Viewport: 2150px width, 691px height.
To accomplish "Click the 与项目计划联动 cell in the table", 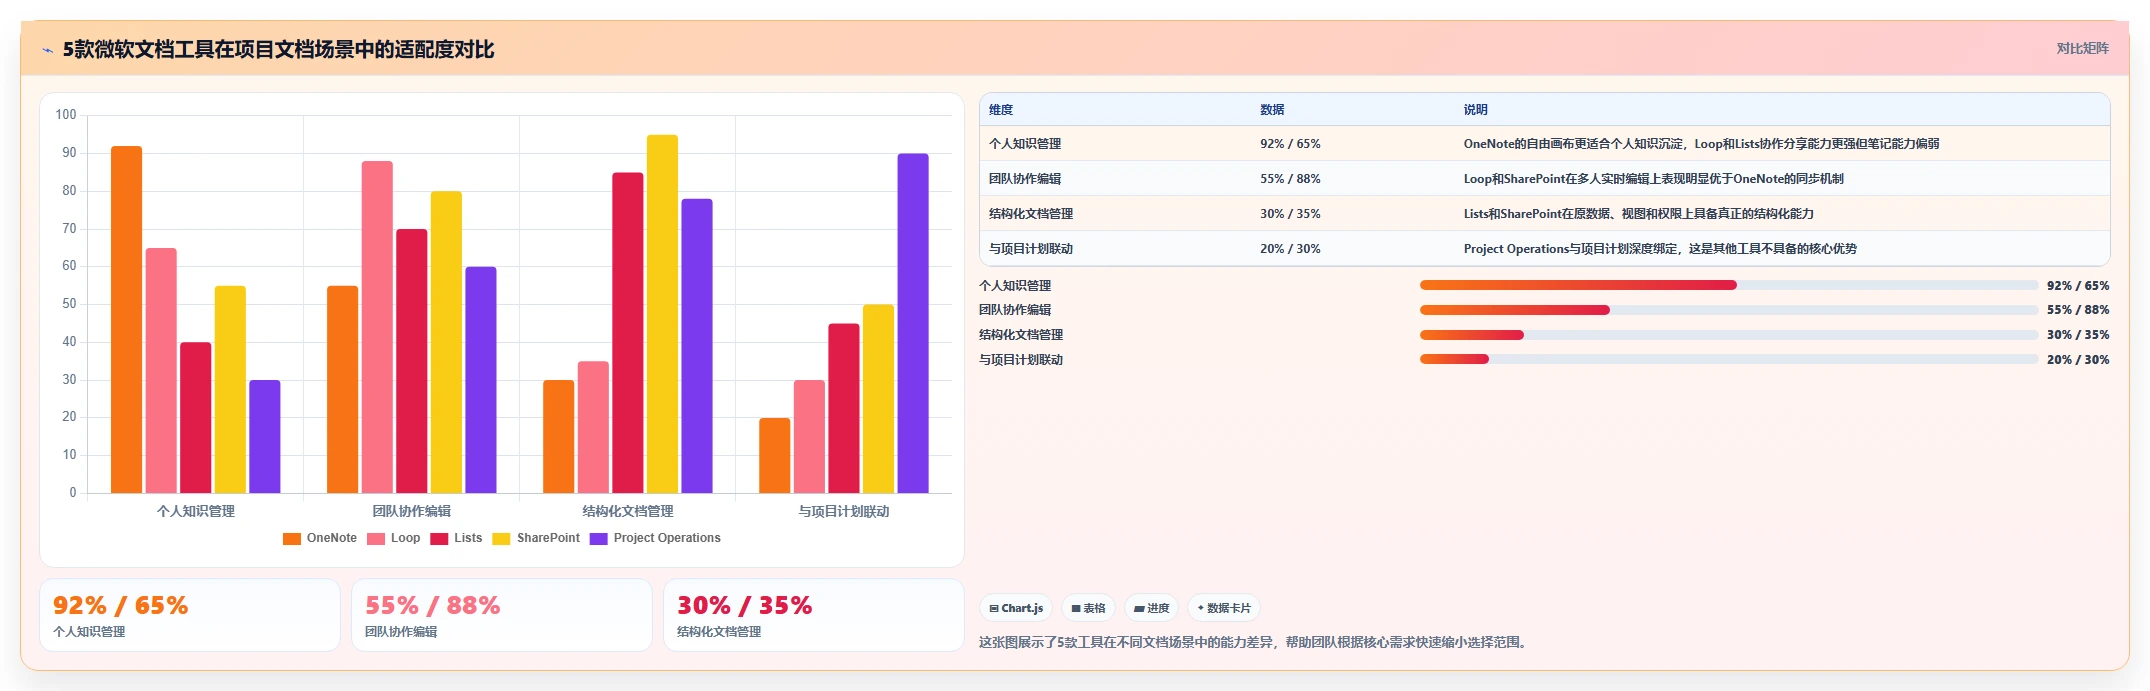I will point(1031,249).
